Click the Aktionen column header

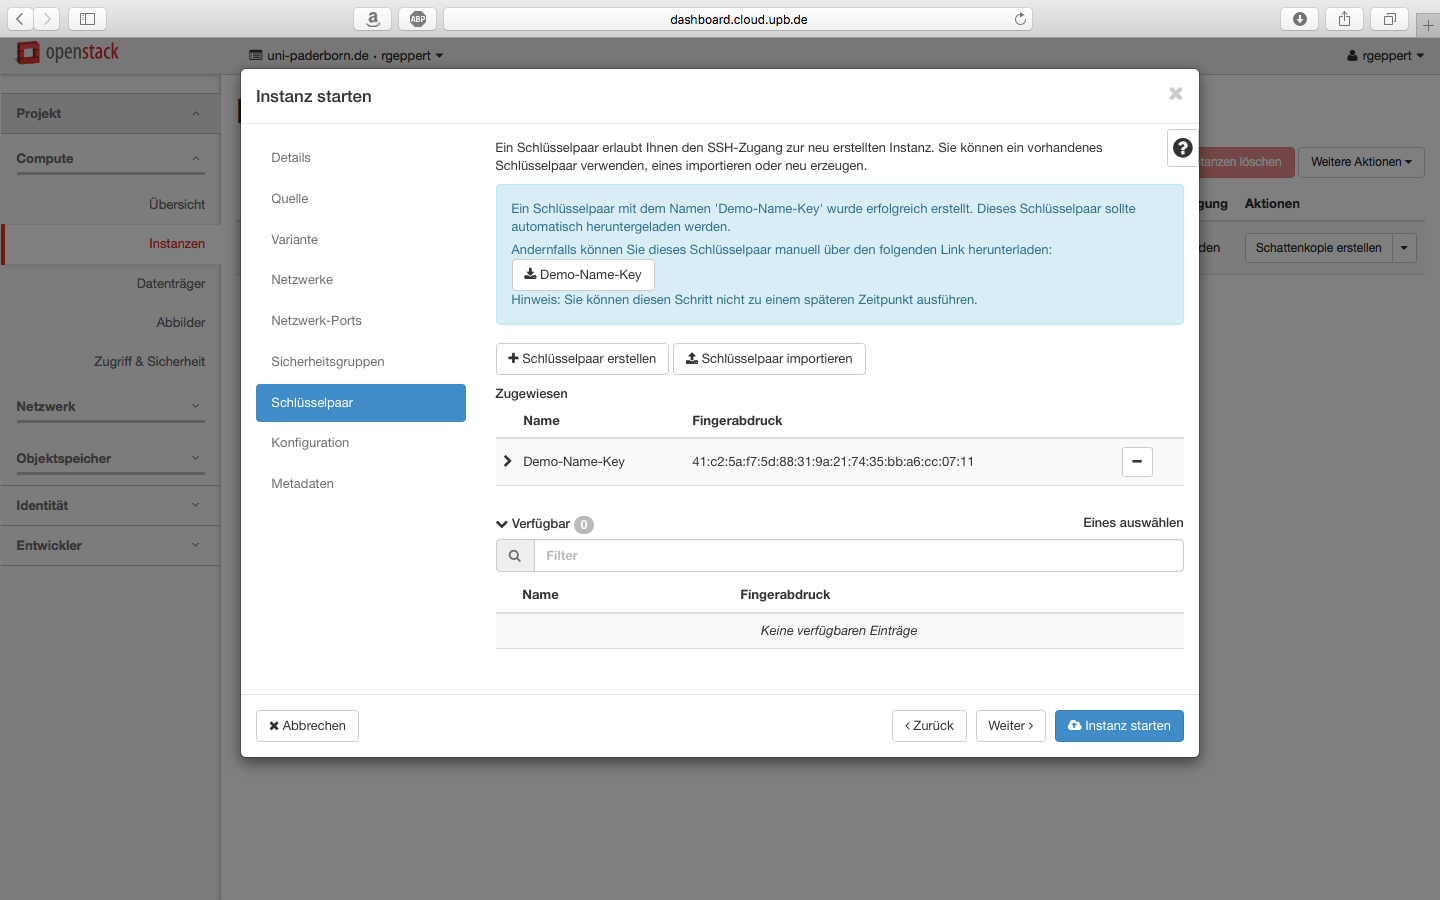coord(1272,204)
